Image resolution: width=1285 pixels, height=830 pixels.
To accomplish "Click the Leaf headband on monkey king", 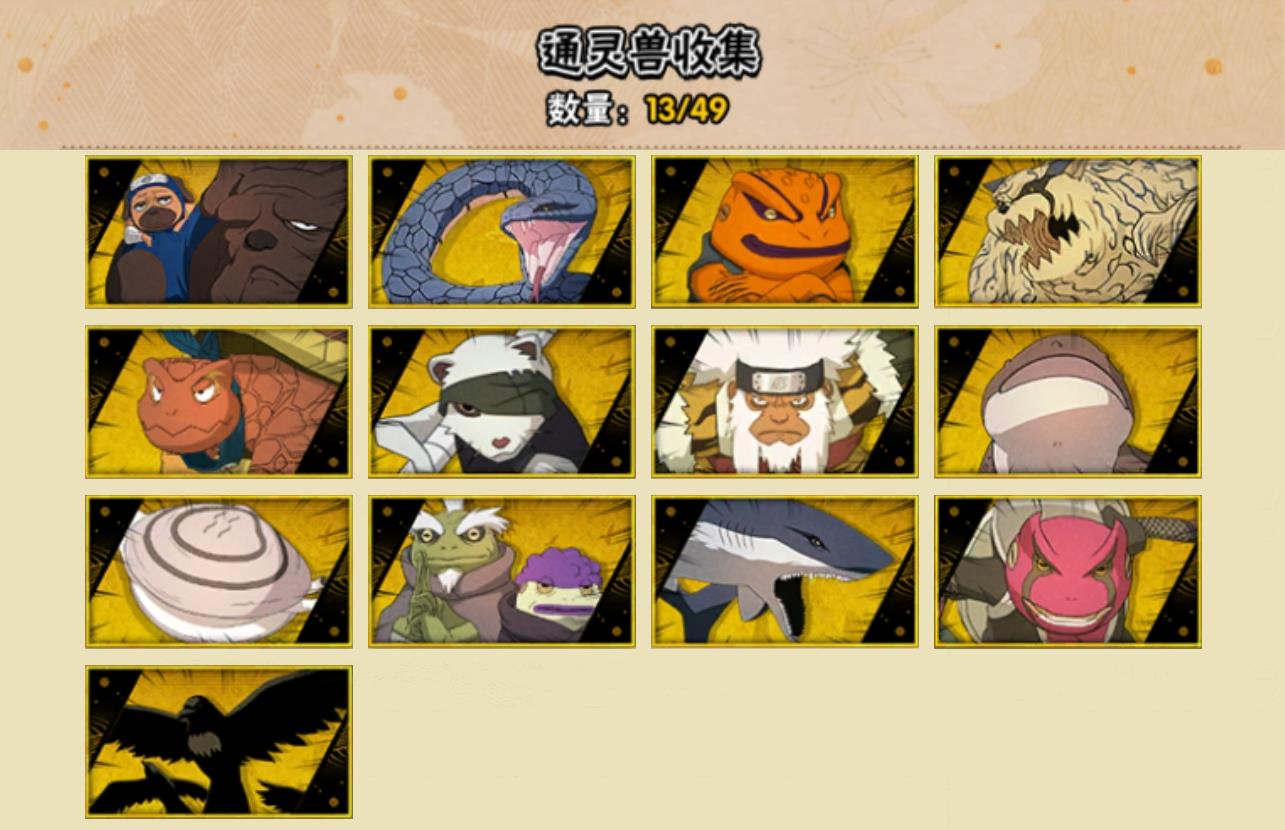I will coord(783,378).
